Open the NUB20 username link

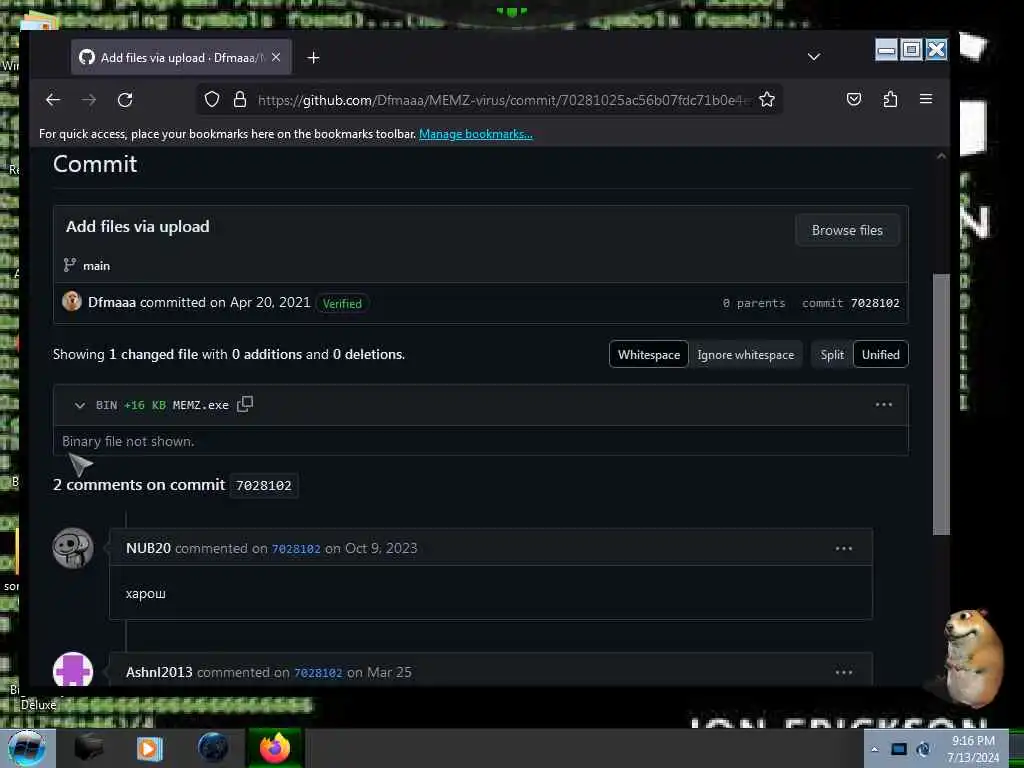148,549
